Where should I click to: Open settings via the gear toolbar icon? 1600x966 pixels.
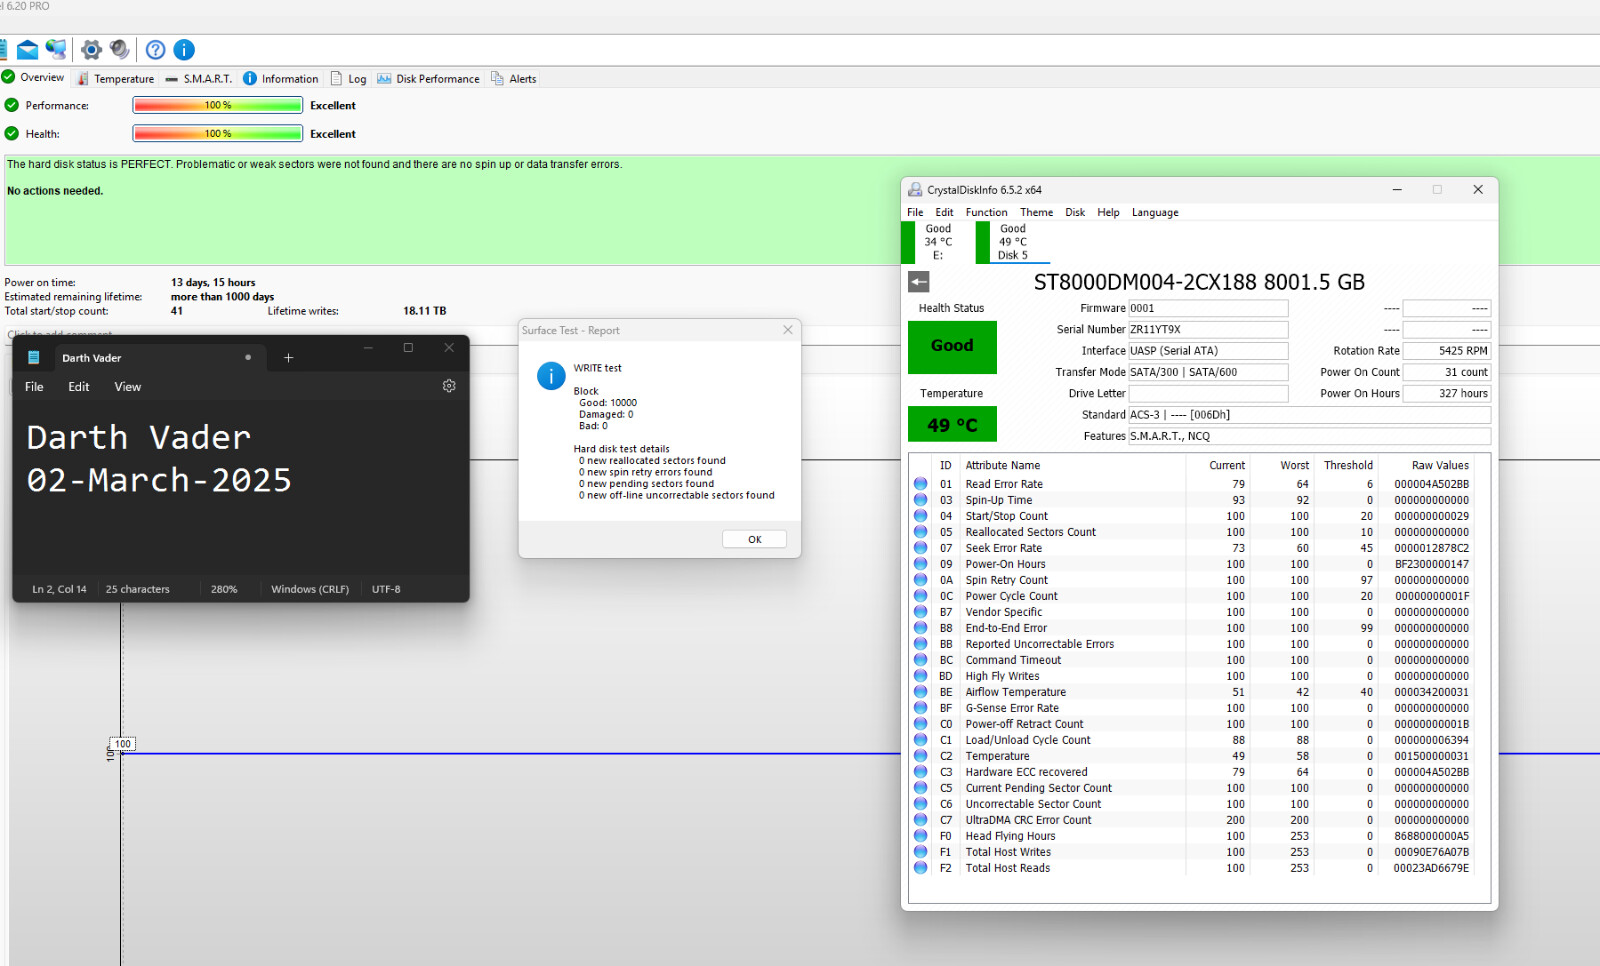(91, 50)
